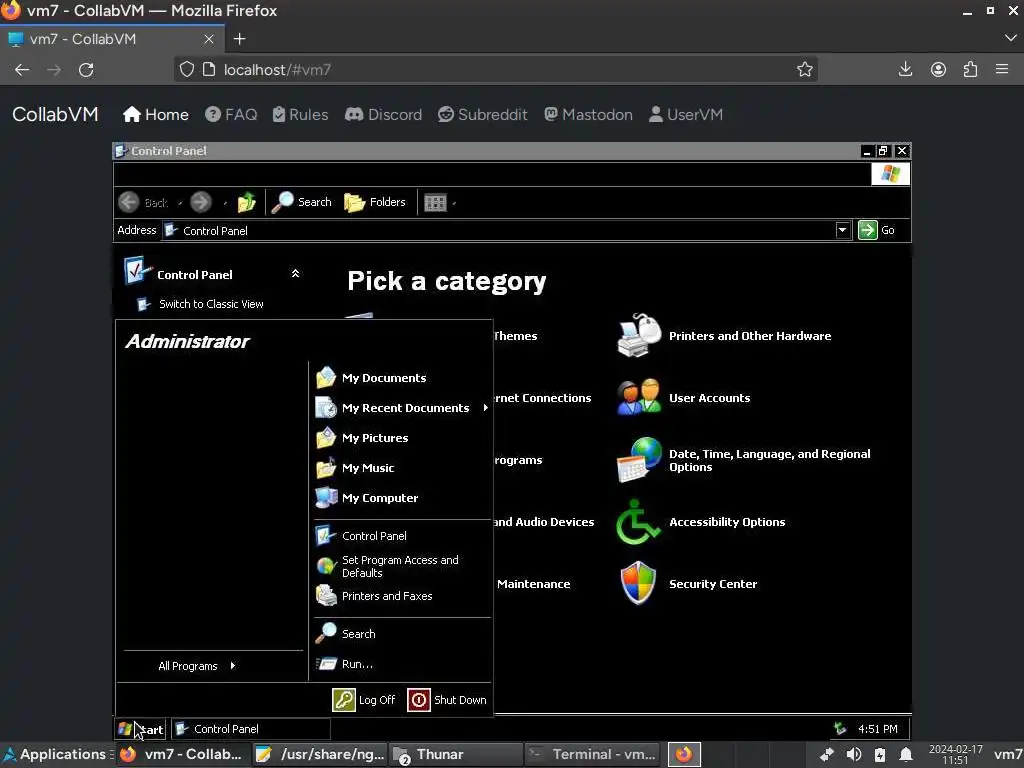1024x768 pixels.
Task: Click the Shut Down button
Action: pos(447,699)
